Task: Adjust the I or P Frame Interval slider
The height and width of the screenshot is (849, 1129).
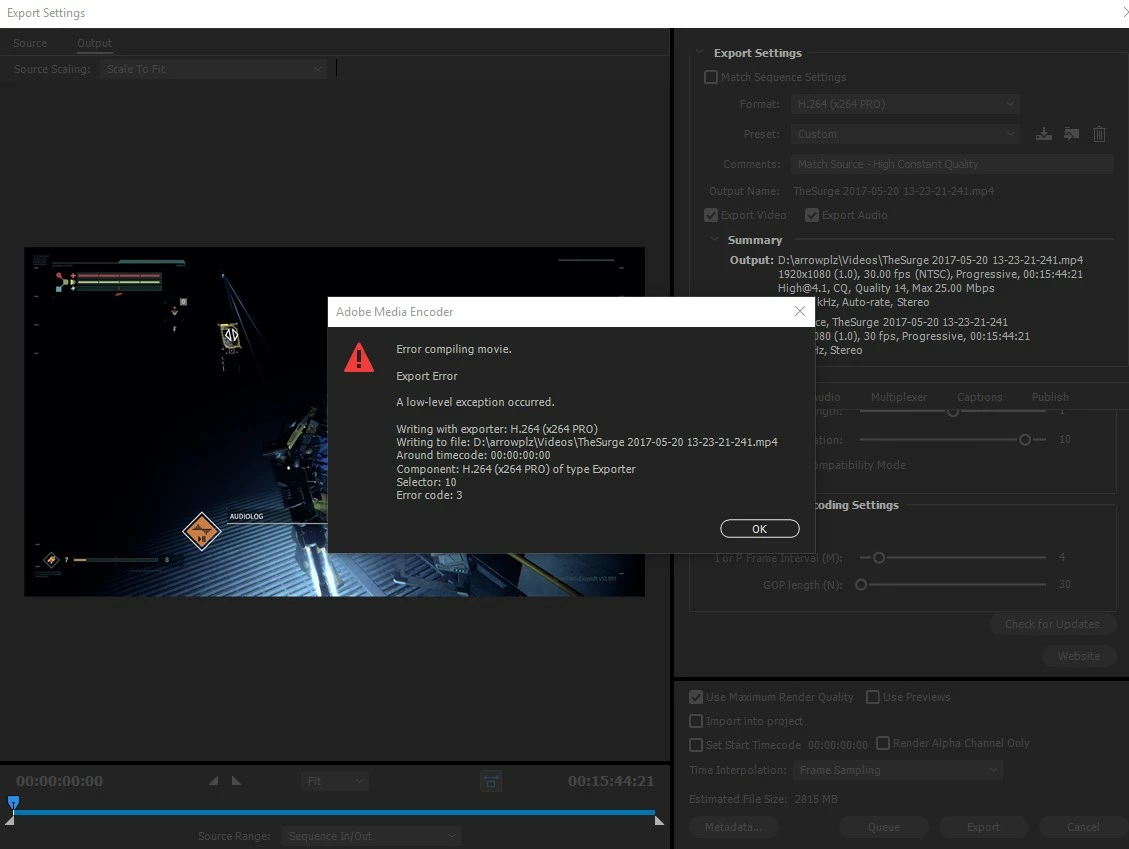Action: pos(878,557)
